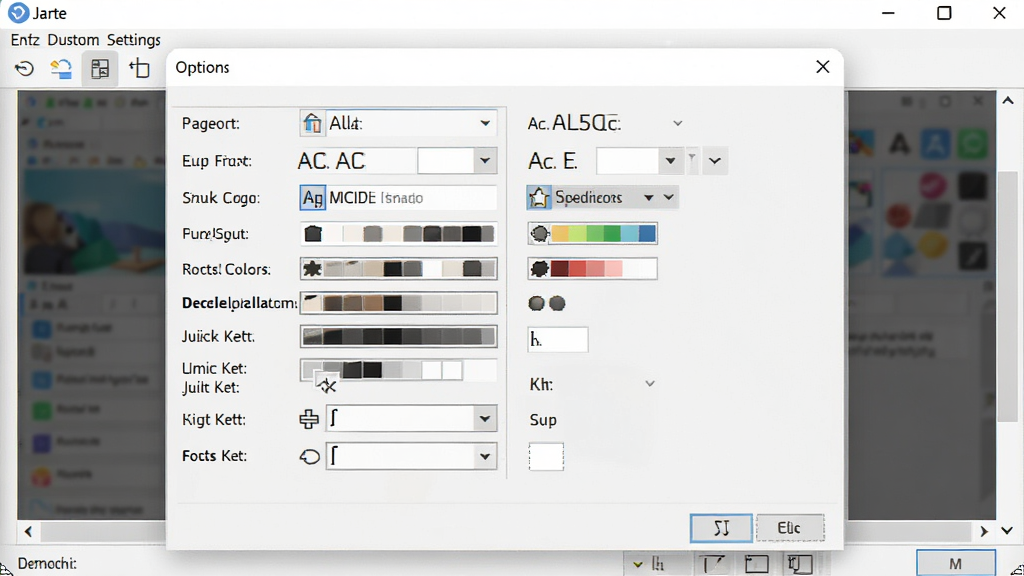Click the scissors icon under Umic Ket palette
Screen dimensions: 1024x576
coord(326,385)
